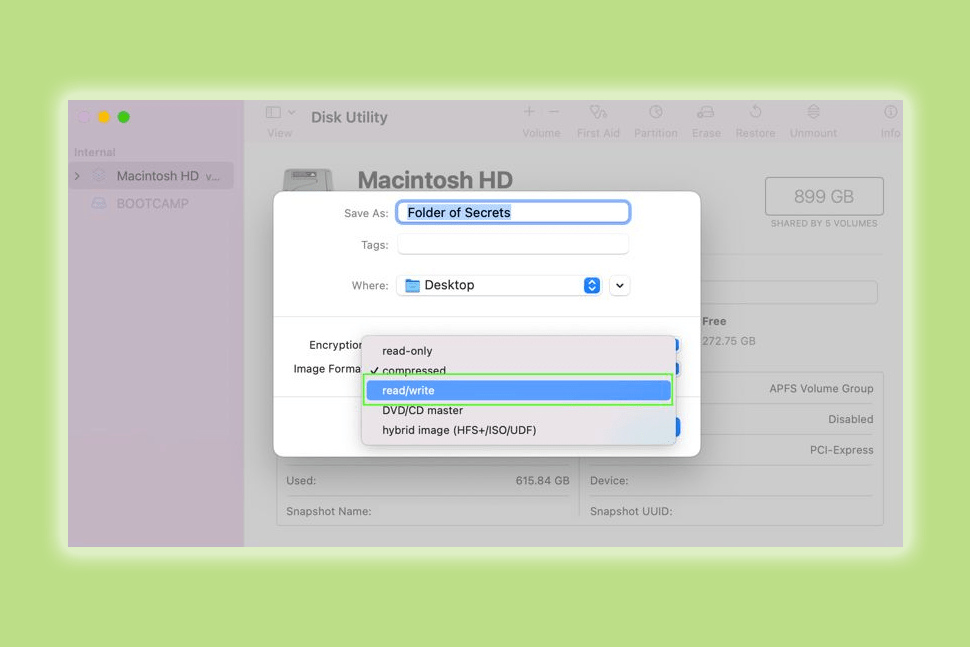Click the Disabled value in info table
This screenshot has height=647, width=970.
[x=851, y=419]
